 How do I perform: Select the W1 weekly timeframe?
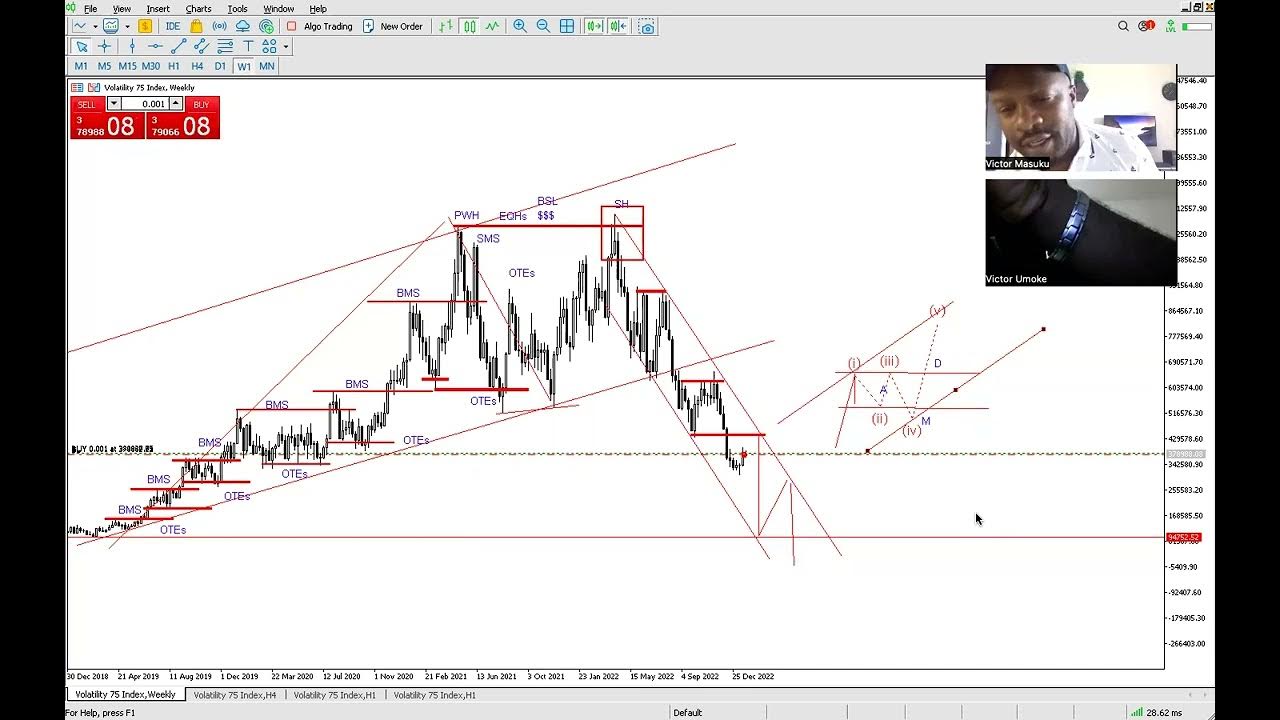click(244, 66)
